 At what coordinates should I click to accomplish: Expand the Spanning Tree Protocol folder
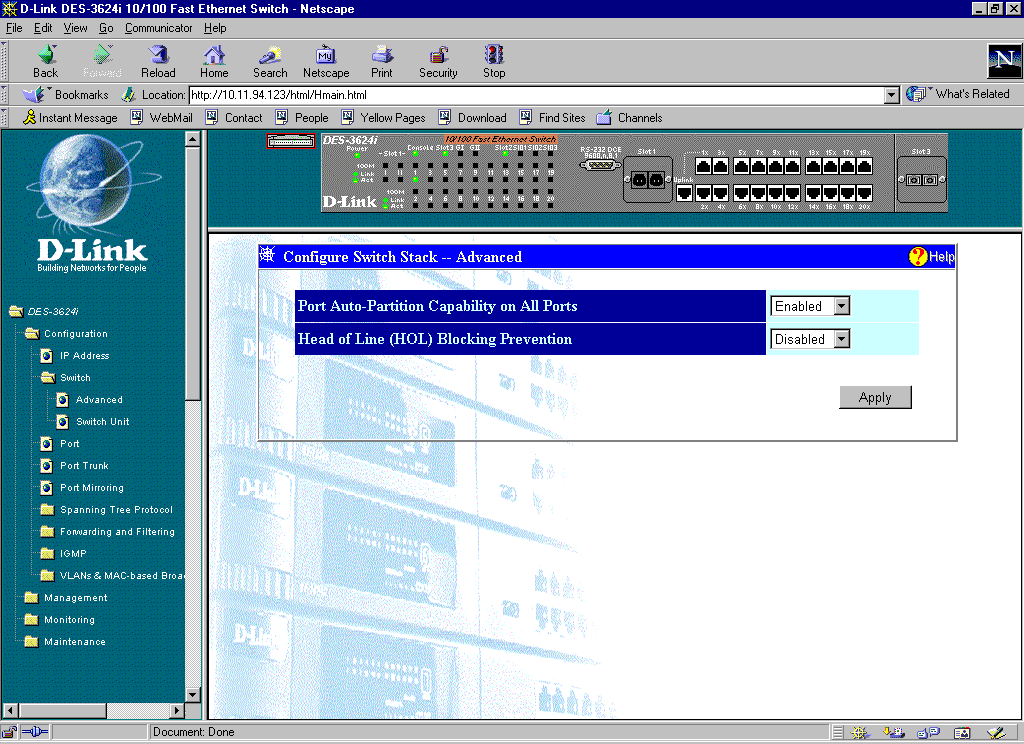[47, 510]
